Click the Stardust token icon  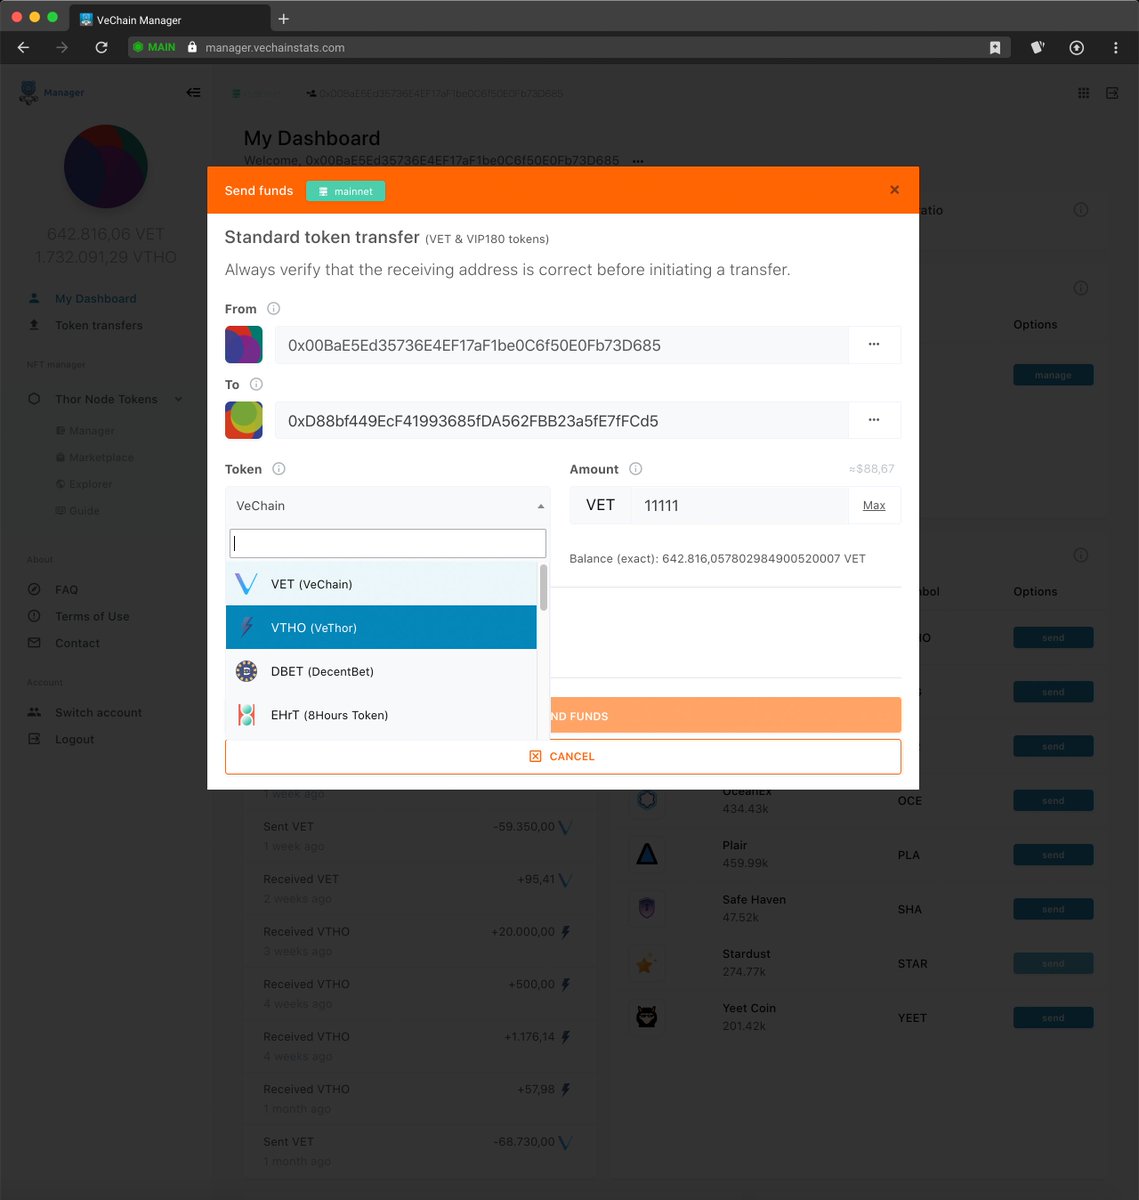[x=647, y=964]
